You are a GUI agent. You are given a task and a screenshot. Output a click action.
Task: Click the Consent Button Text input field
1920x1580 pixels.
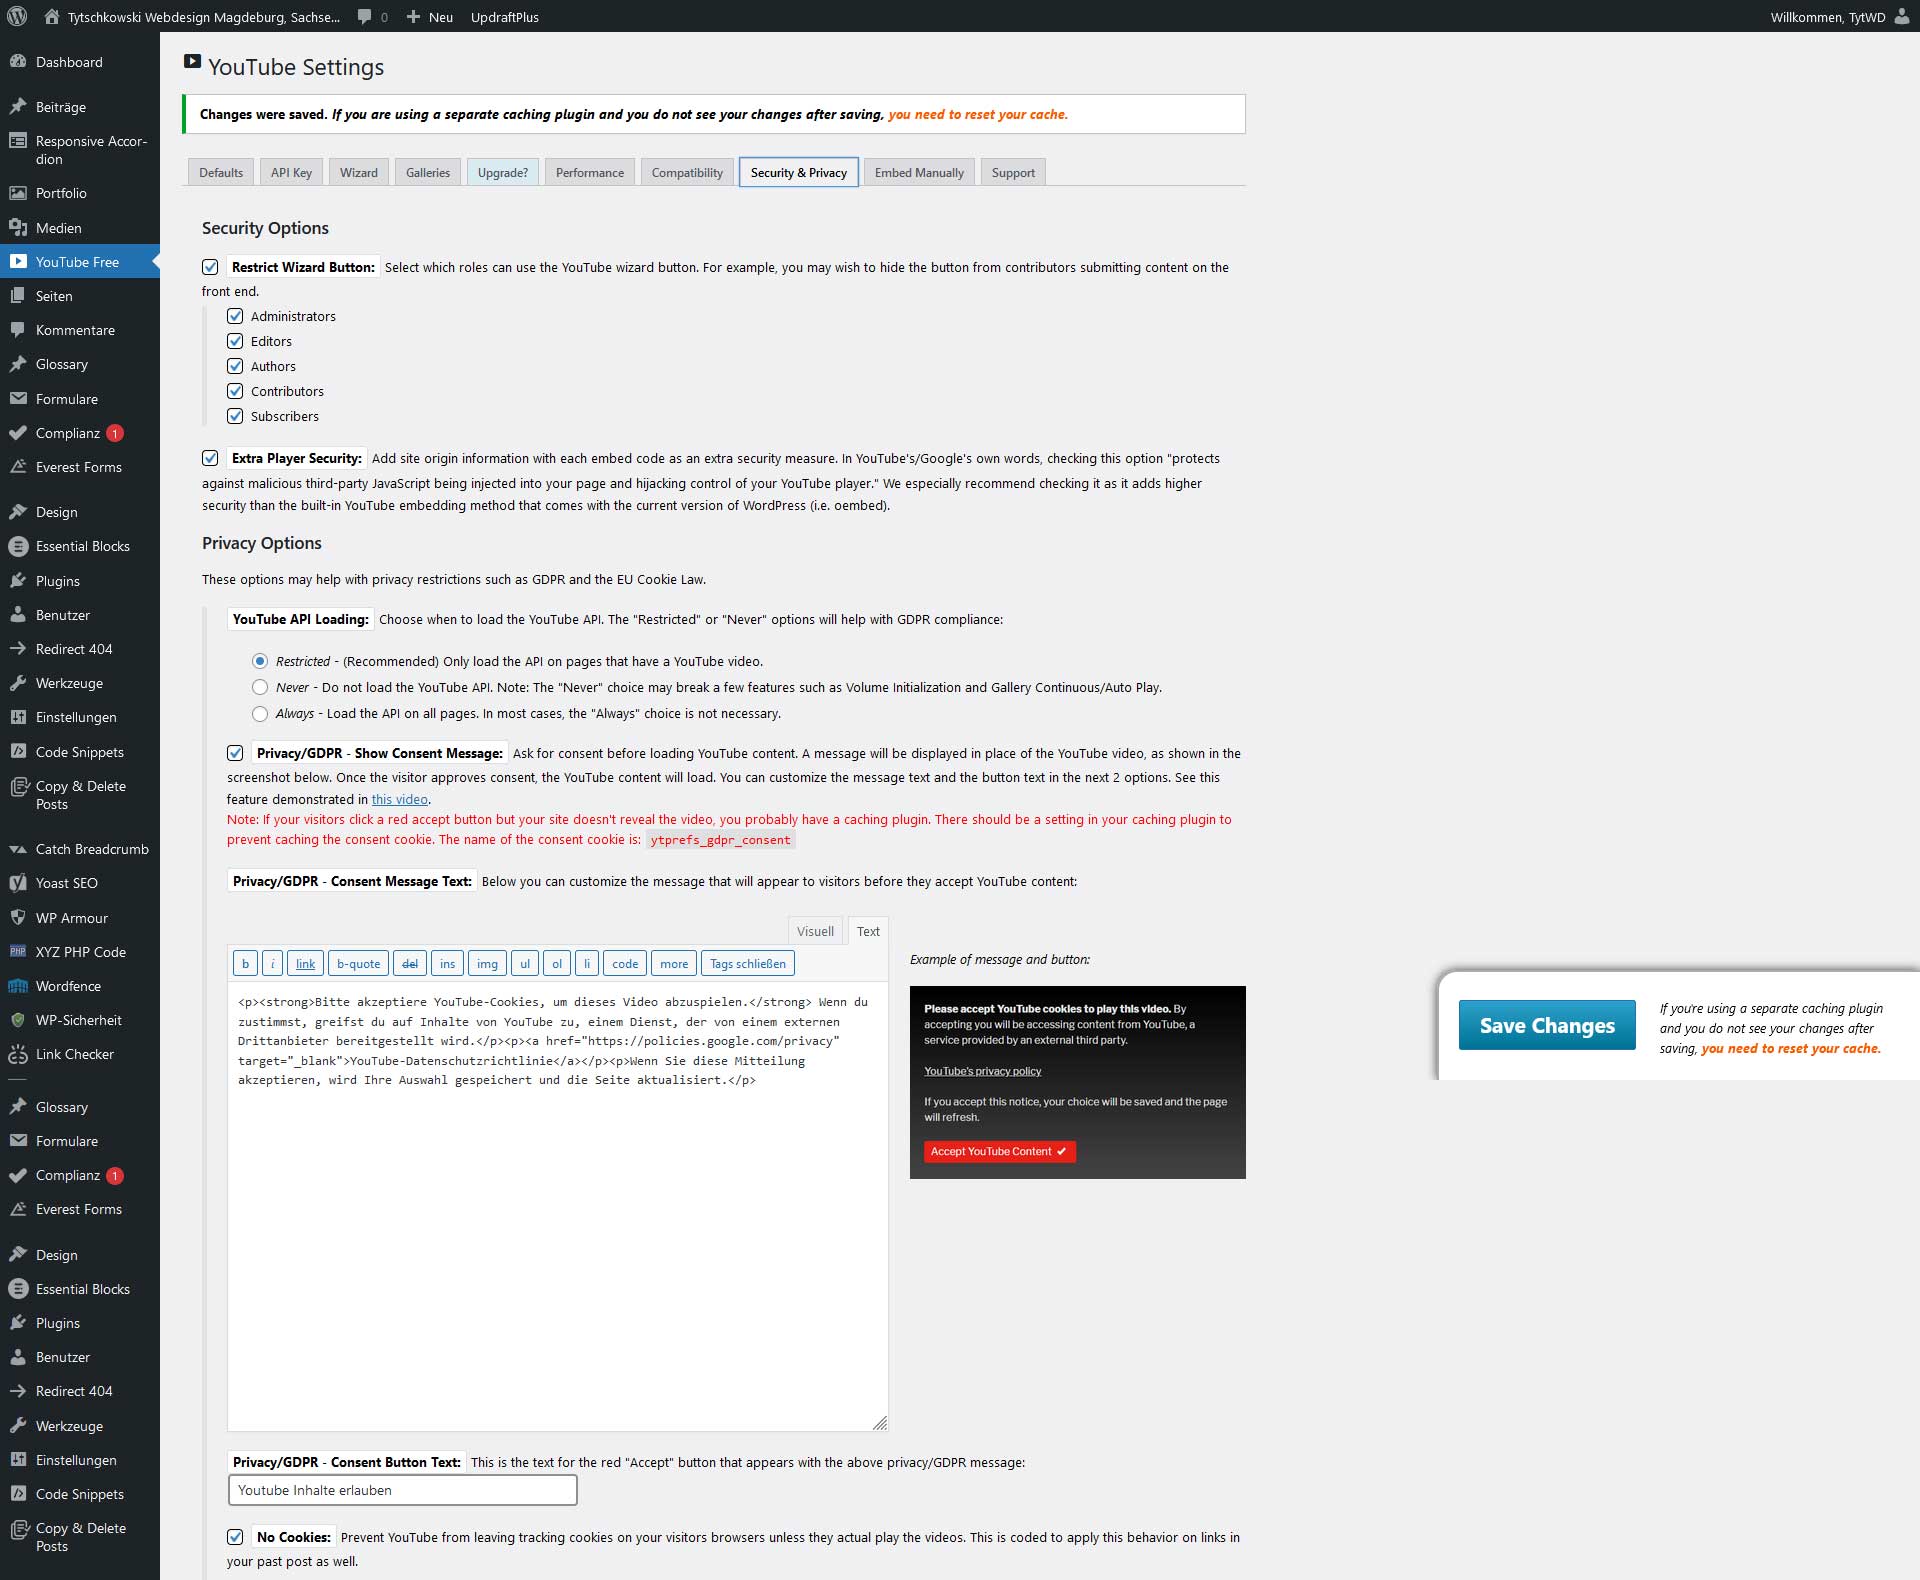pyautogui.click(x=403, y=1490)
